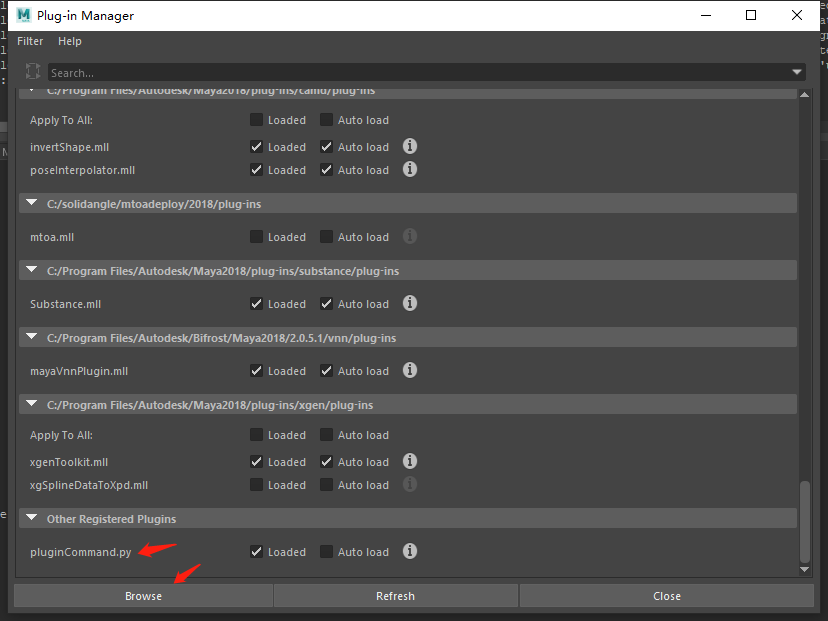This screenshot has width=828, height=621.
Task: Click the scroll up arrow of plug-in list
Action: coord(805,95)
